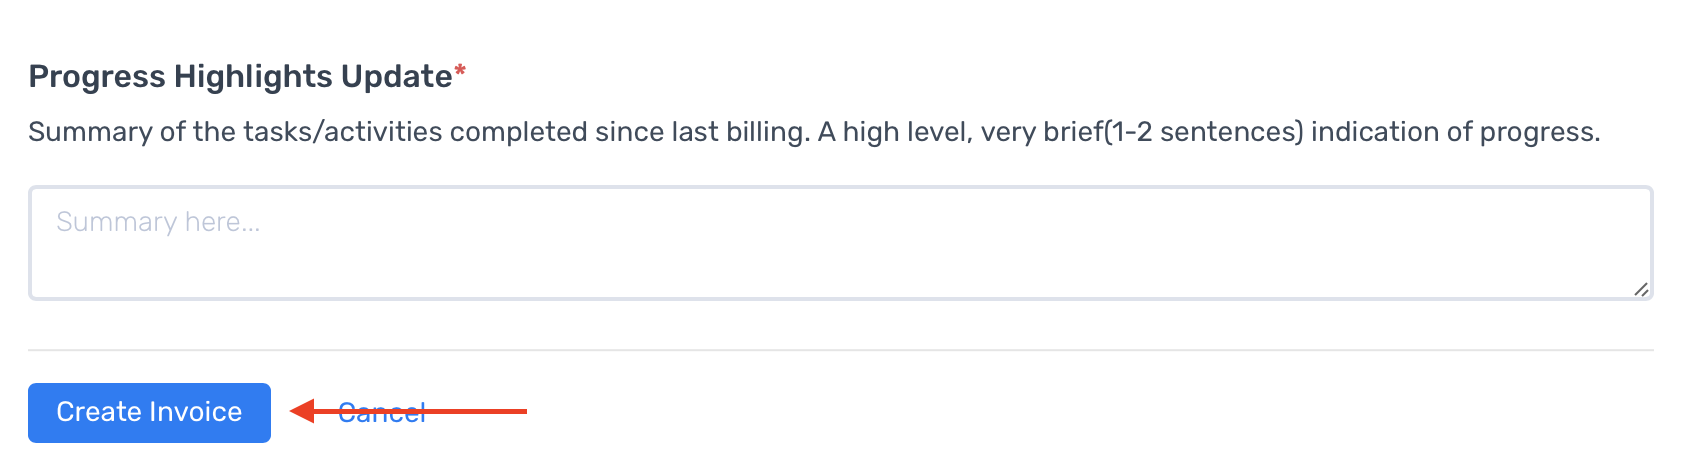Screen dimensions: 1688x458
Task: Click the bottom-right corner grip of textarea
Action: click(x=1641, y=289)
